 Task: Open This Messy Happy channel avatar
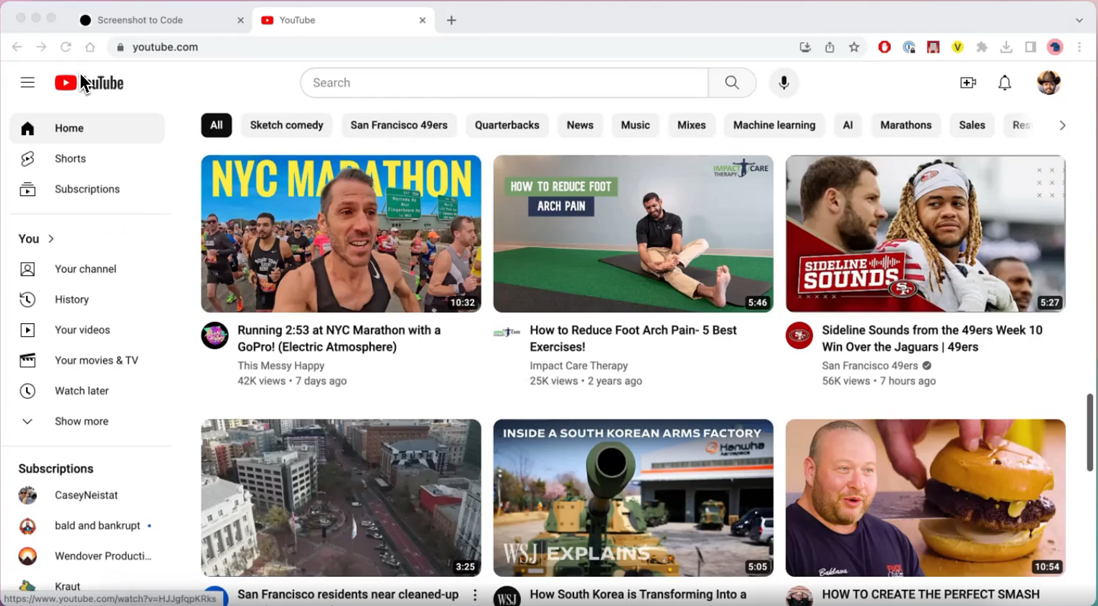pyautogui.click(x=215, y=336)
